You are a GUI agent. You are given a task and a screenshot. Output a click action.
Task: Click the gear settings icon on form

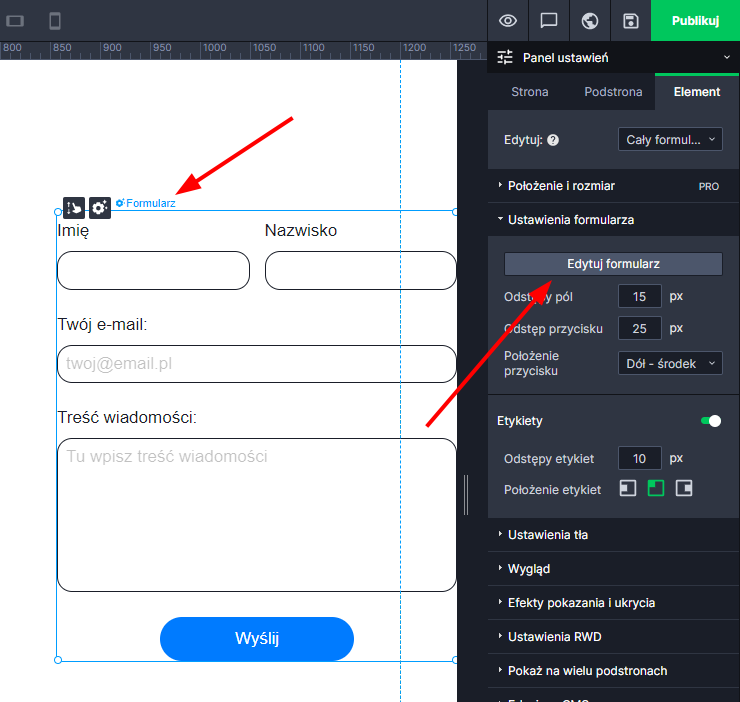coord(100,207)
